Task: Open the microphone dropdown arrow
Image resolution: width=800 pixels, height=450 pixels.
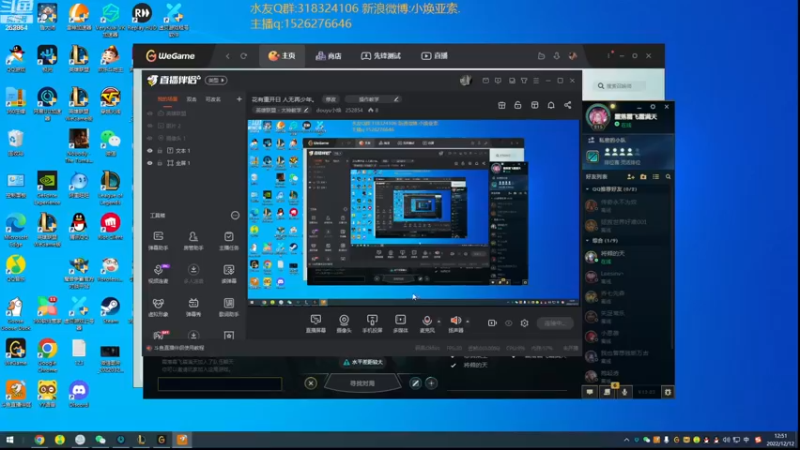Action: [x=439, y=322]
